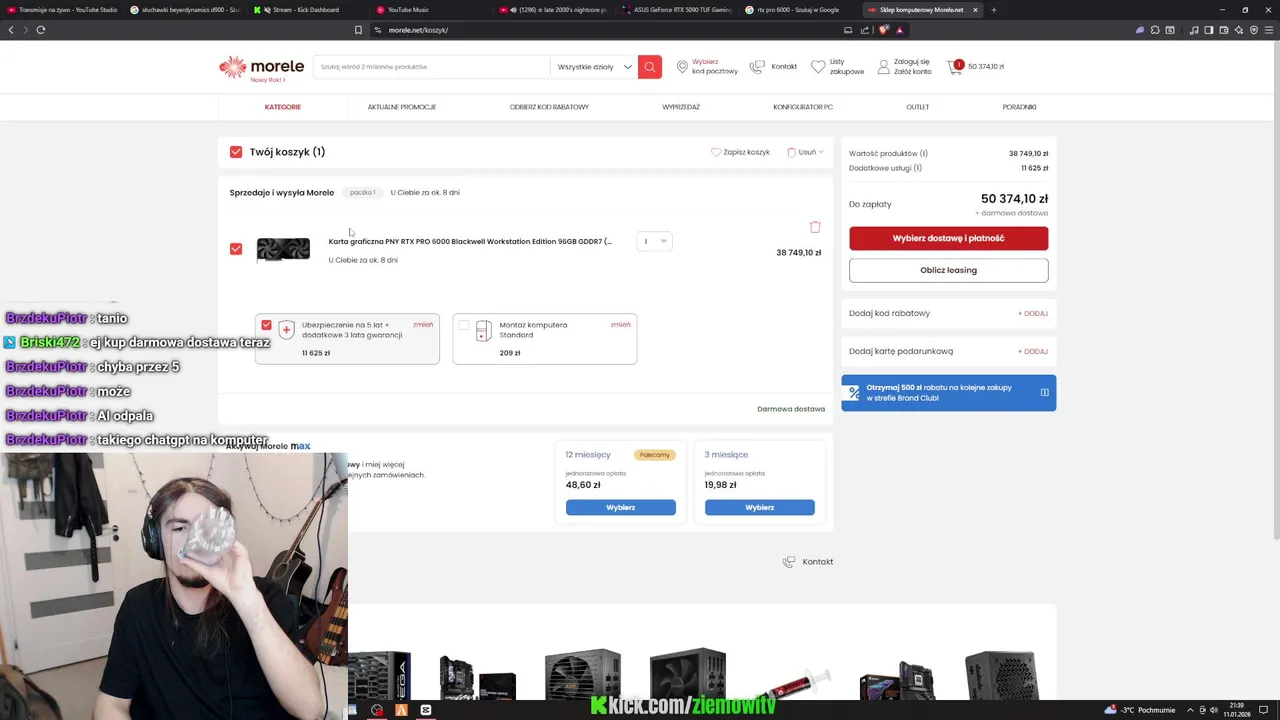Open the browser hamburger menu
Screen dimensions: 1280x720
(1269, 30)
